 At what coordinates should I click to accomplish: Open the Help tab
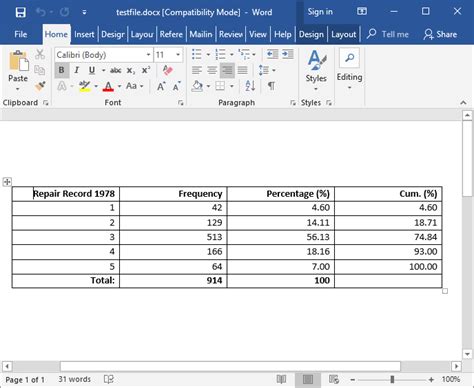pos(283,34)
